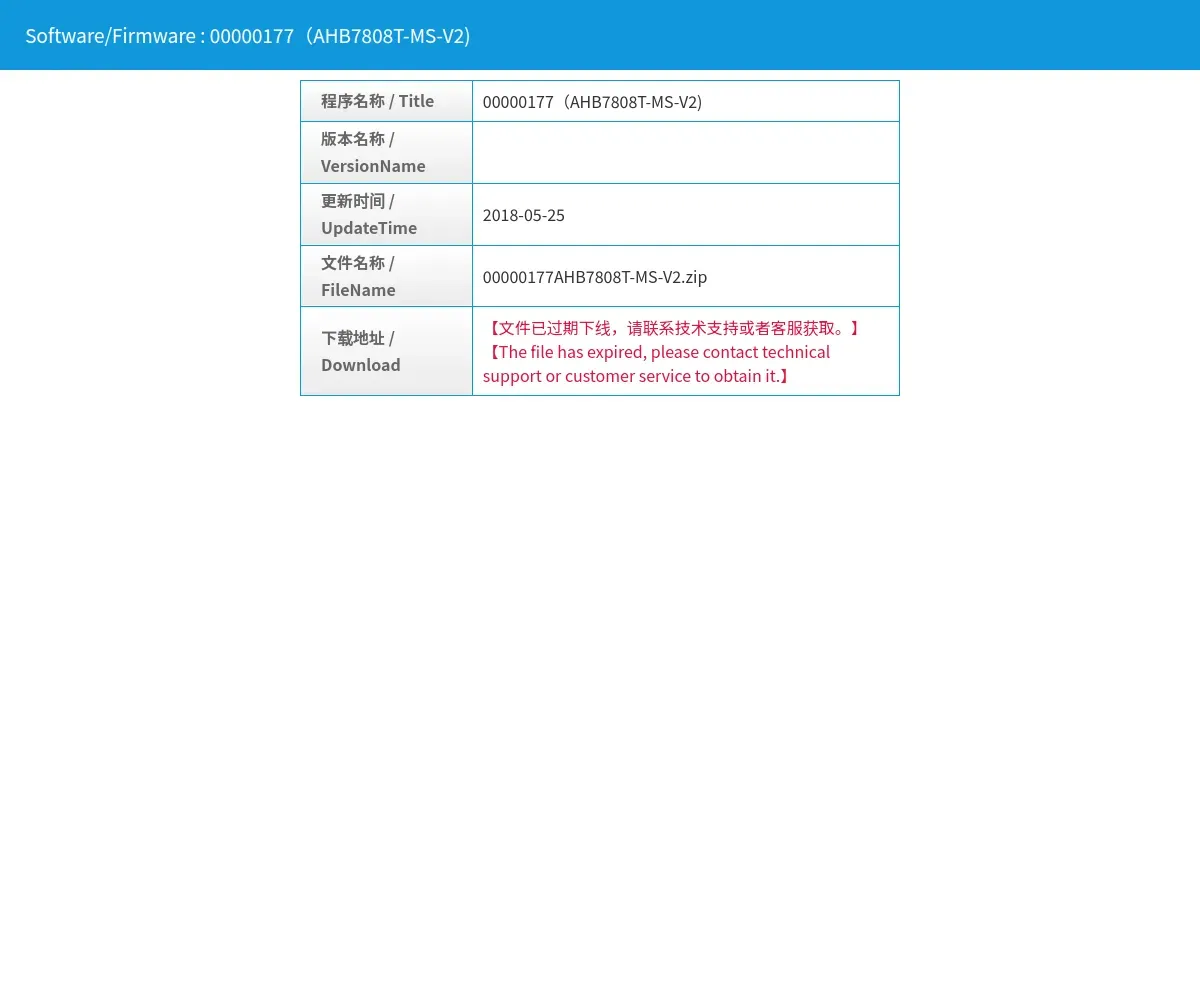Click the 文件名称 / FileName label cell
Screen dimensions: 1200x1000
386,276
